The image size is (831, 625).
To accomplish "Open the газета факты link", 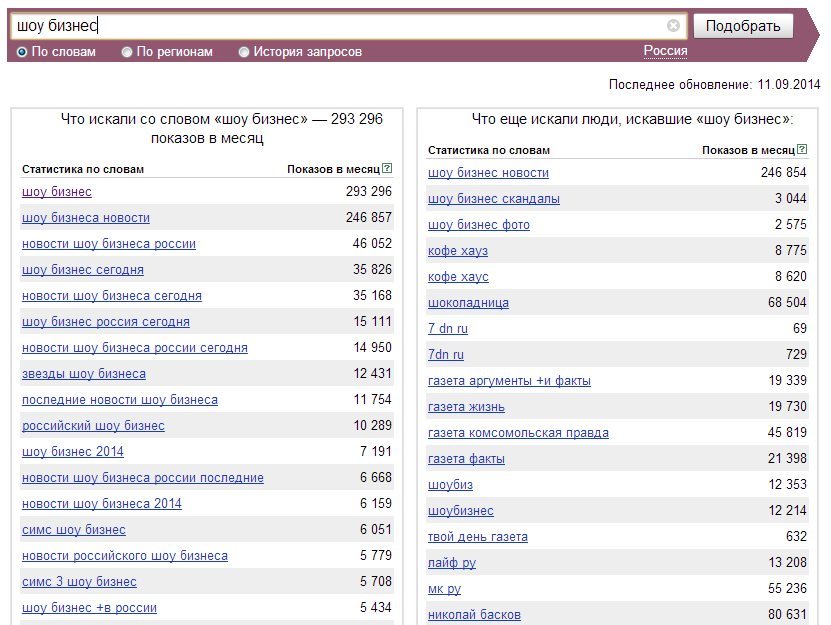I will 466,458.
